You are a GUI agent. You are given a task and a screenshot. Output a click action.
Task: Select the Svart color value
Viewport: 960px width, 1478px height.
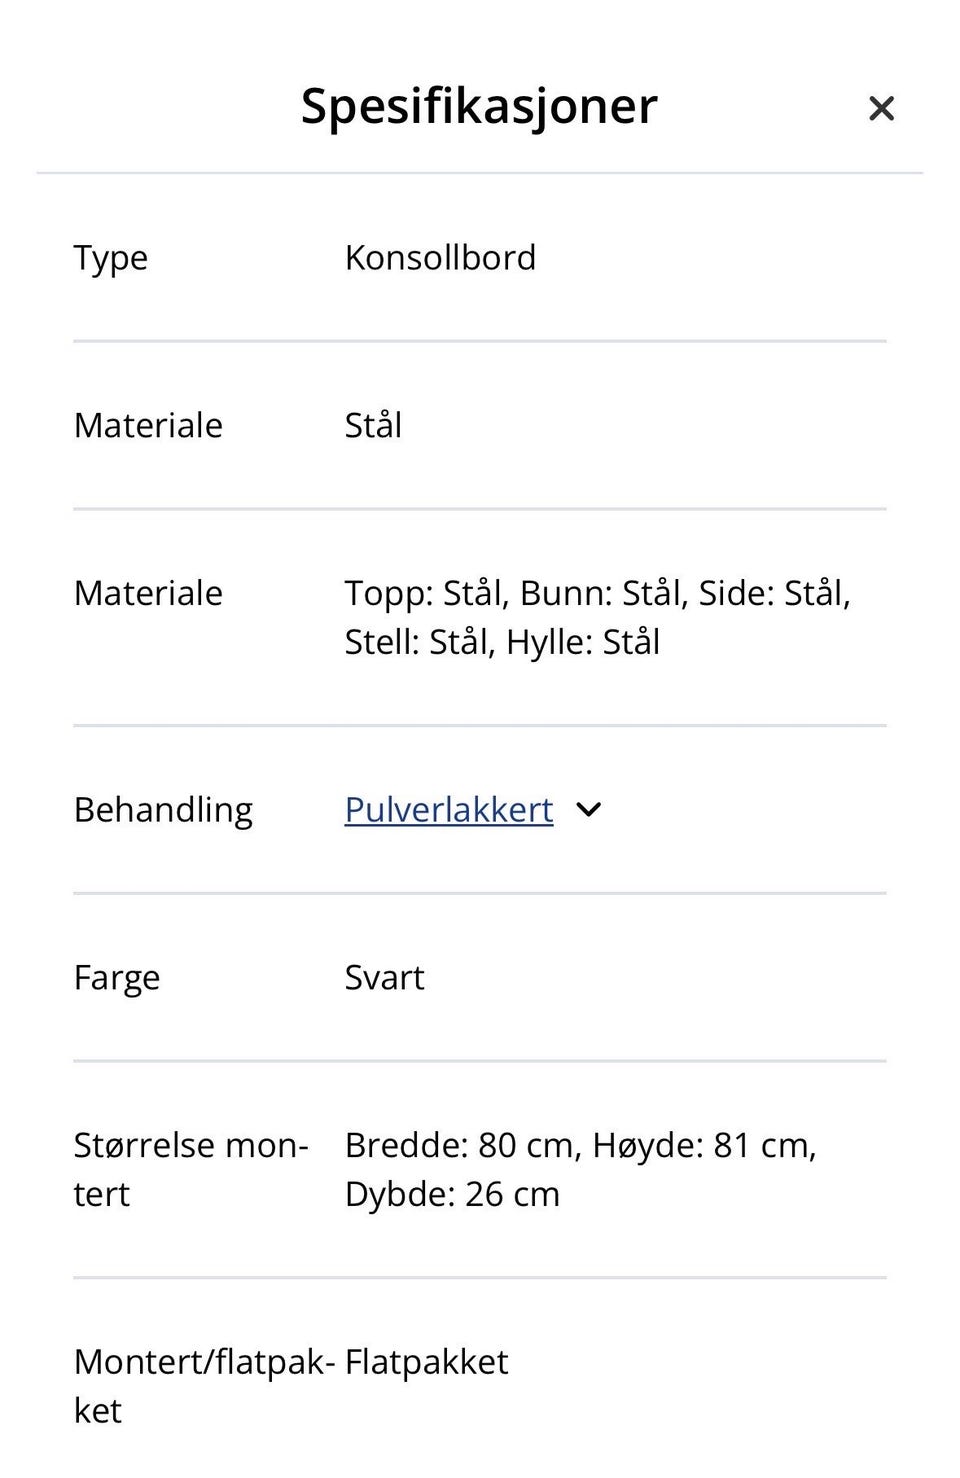[x=383, y=977]
